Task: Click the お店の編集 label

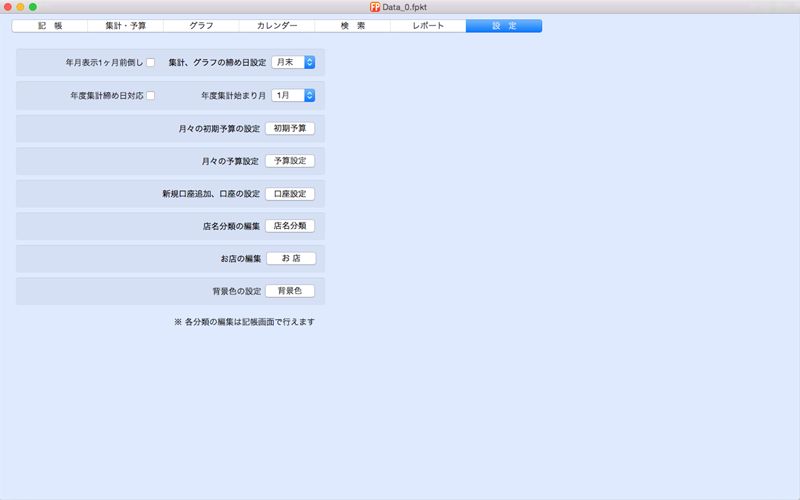Action: 241,259
